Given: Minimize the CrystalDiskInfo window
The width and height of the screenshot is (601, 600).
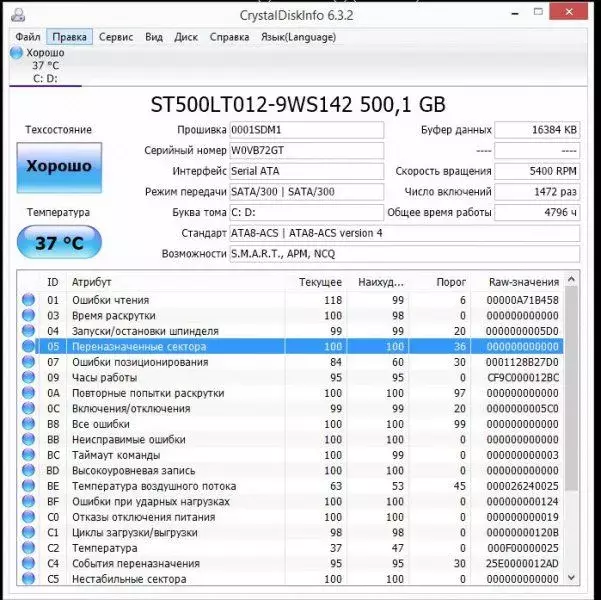Looking at the screenshot, I should 515,13.
